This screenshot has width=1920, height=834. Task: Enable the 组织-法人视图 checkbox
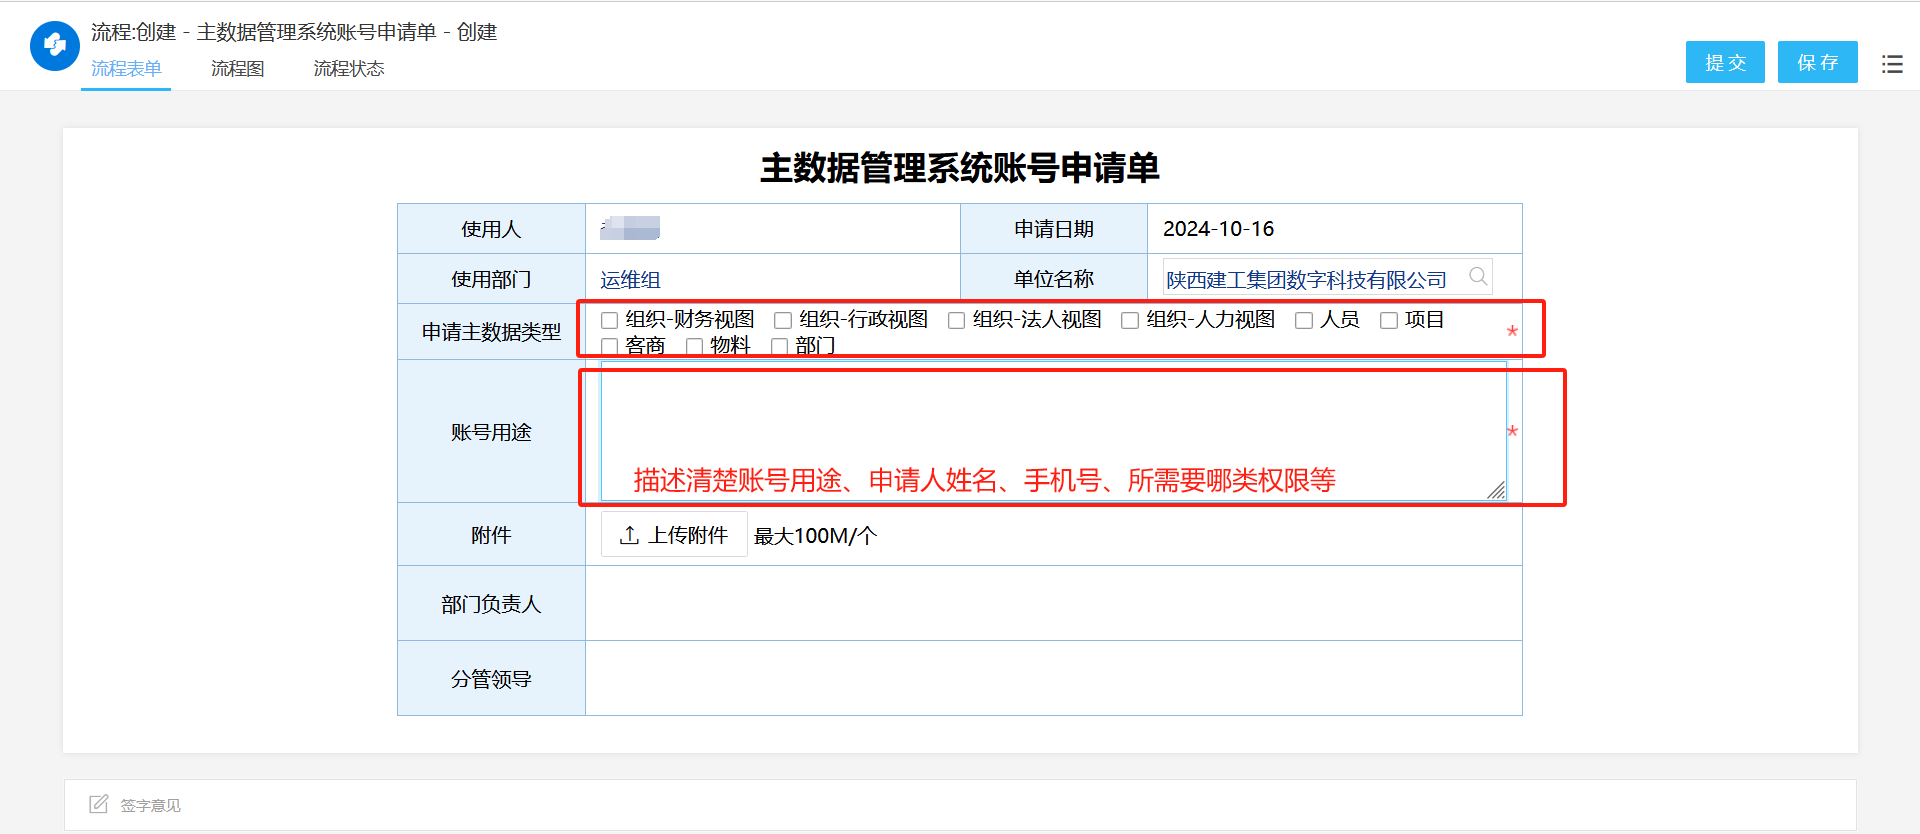956,321
